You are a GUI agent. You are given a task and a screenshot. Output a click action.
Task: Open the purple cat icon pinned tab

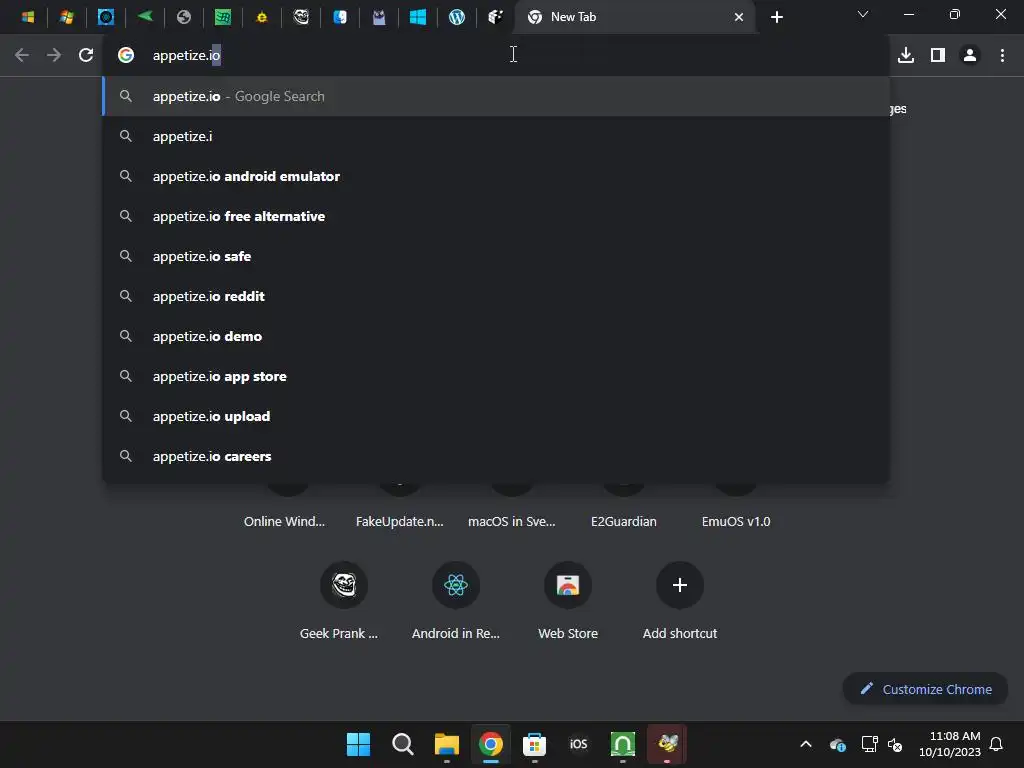click(379, 17)
